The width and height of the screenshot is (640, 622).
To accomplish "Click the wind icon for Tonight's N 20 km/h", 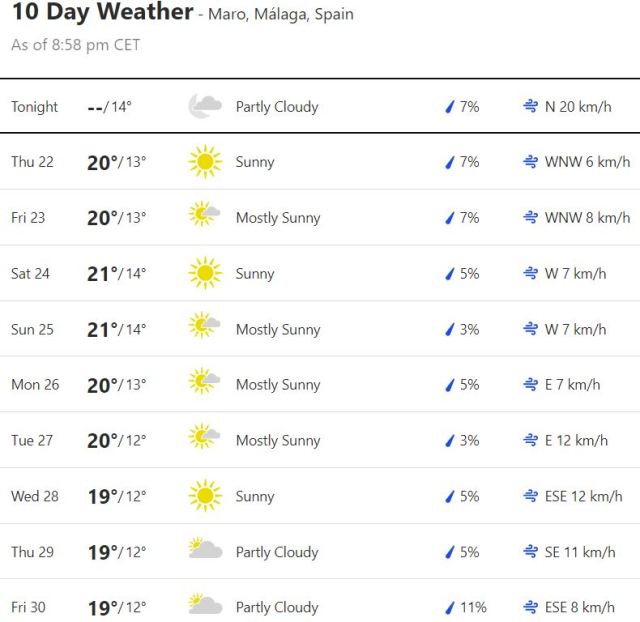I will click(x=530, y=107).
